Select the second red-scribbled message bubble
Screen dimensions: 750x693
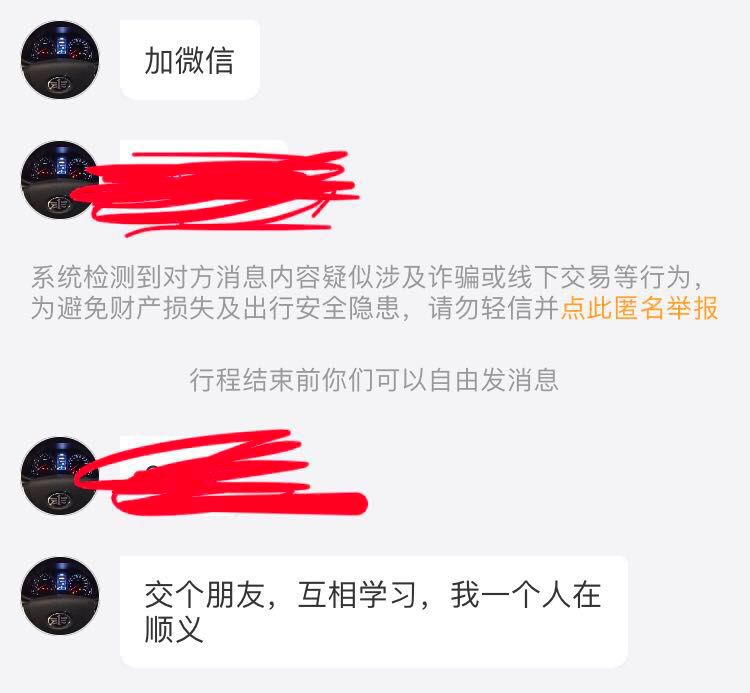tap(220, 473)
